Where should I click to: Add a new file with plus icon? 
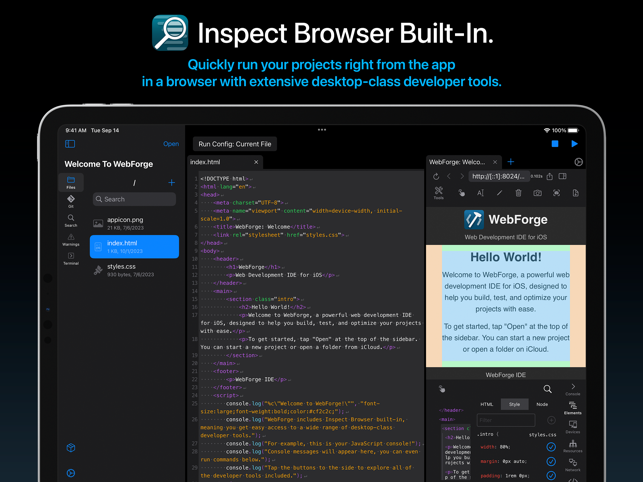coord(171,182)
